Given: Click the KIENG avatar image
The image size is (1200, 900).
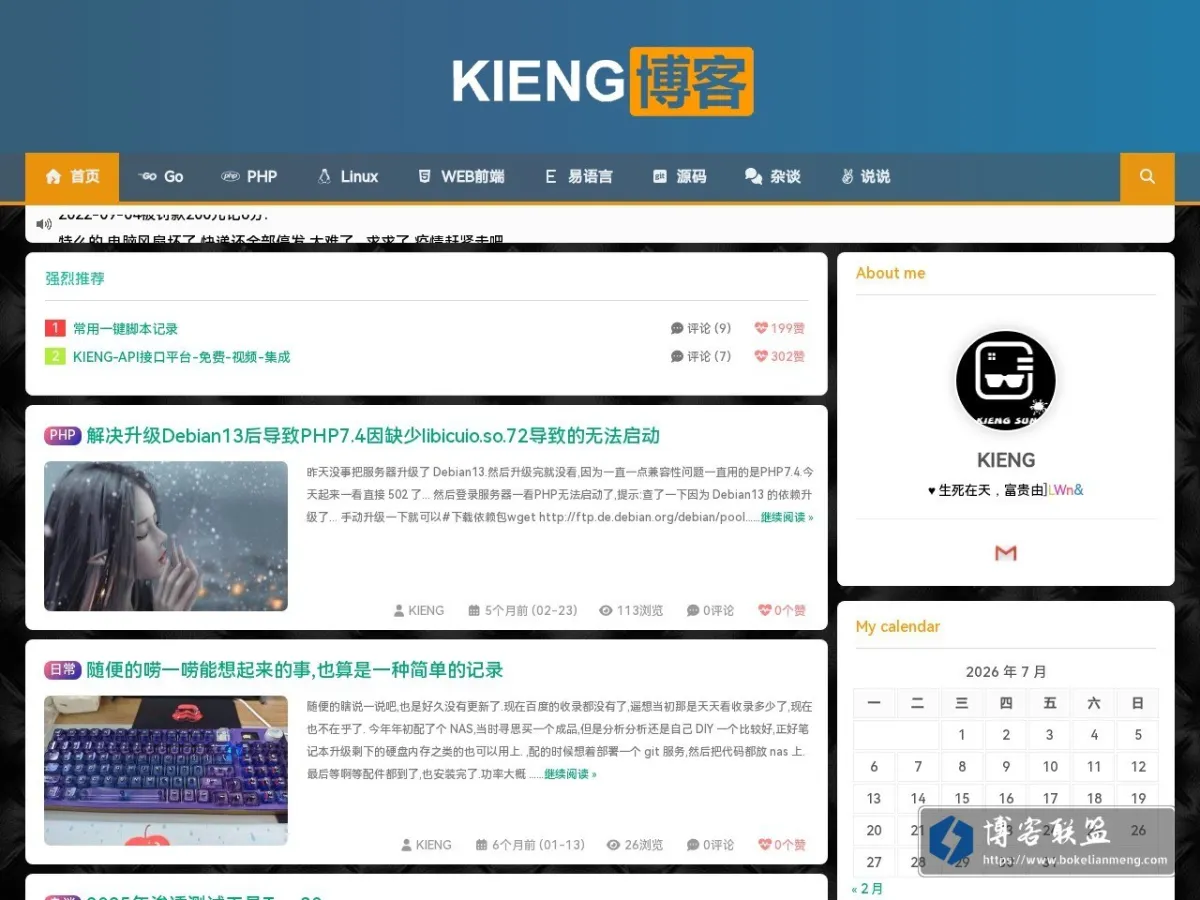Looking at the screenshot, I should 1006,381.
